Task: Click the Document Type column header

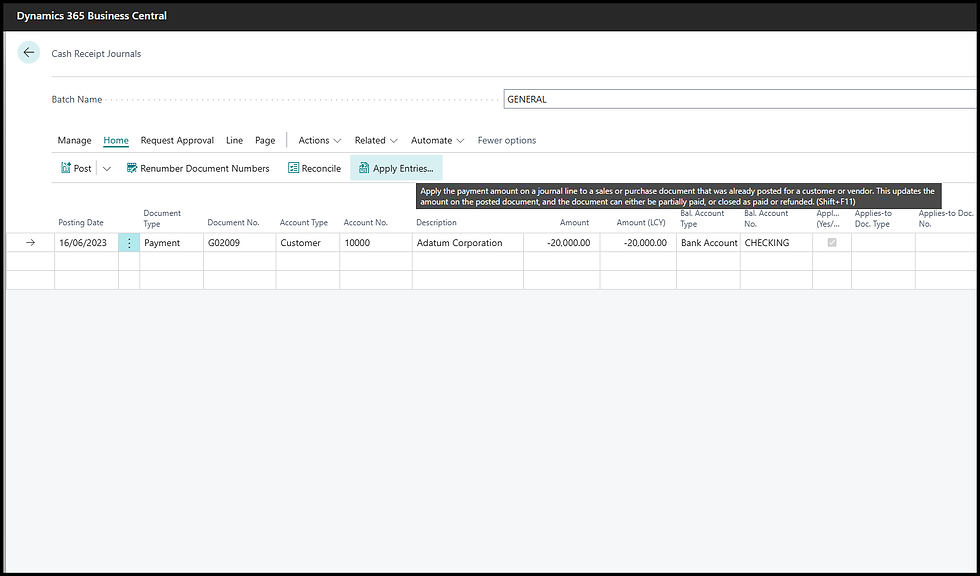Action: coord(162,218)
